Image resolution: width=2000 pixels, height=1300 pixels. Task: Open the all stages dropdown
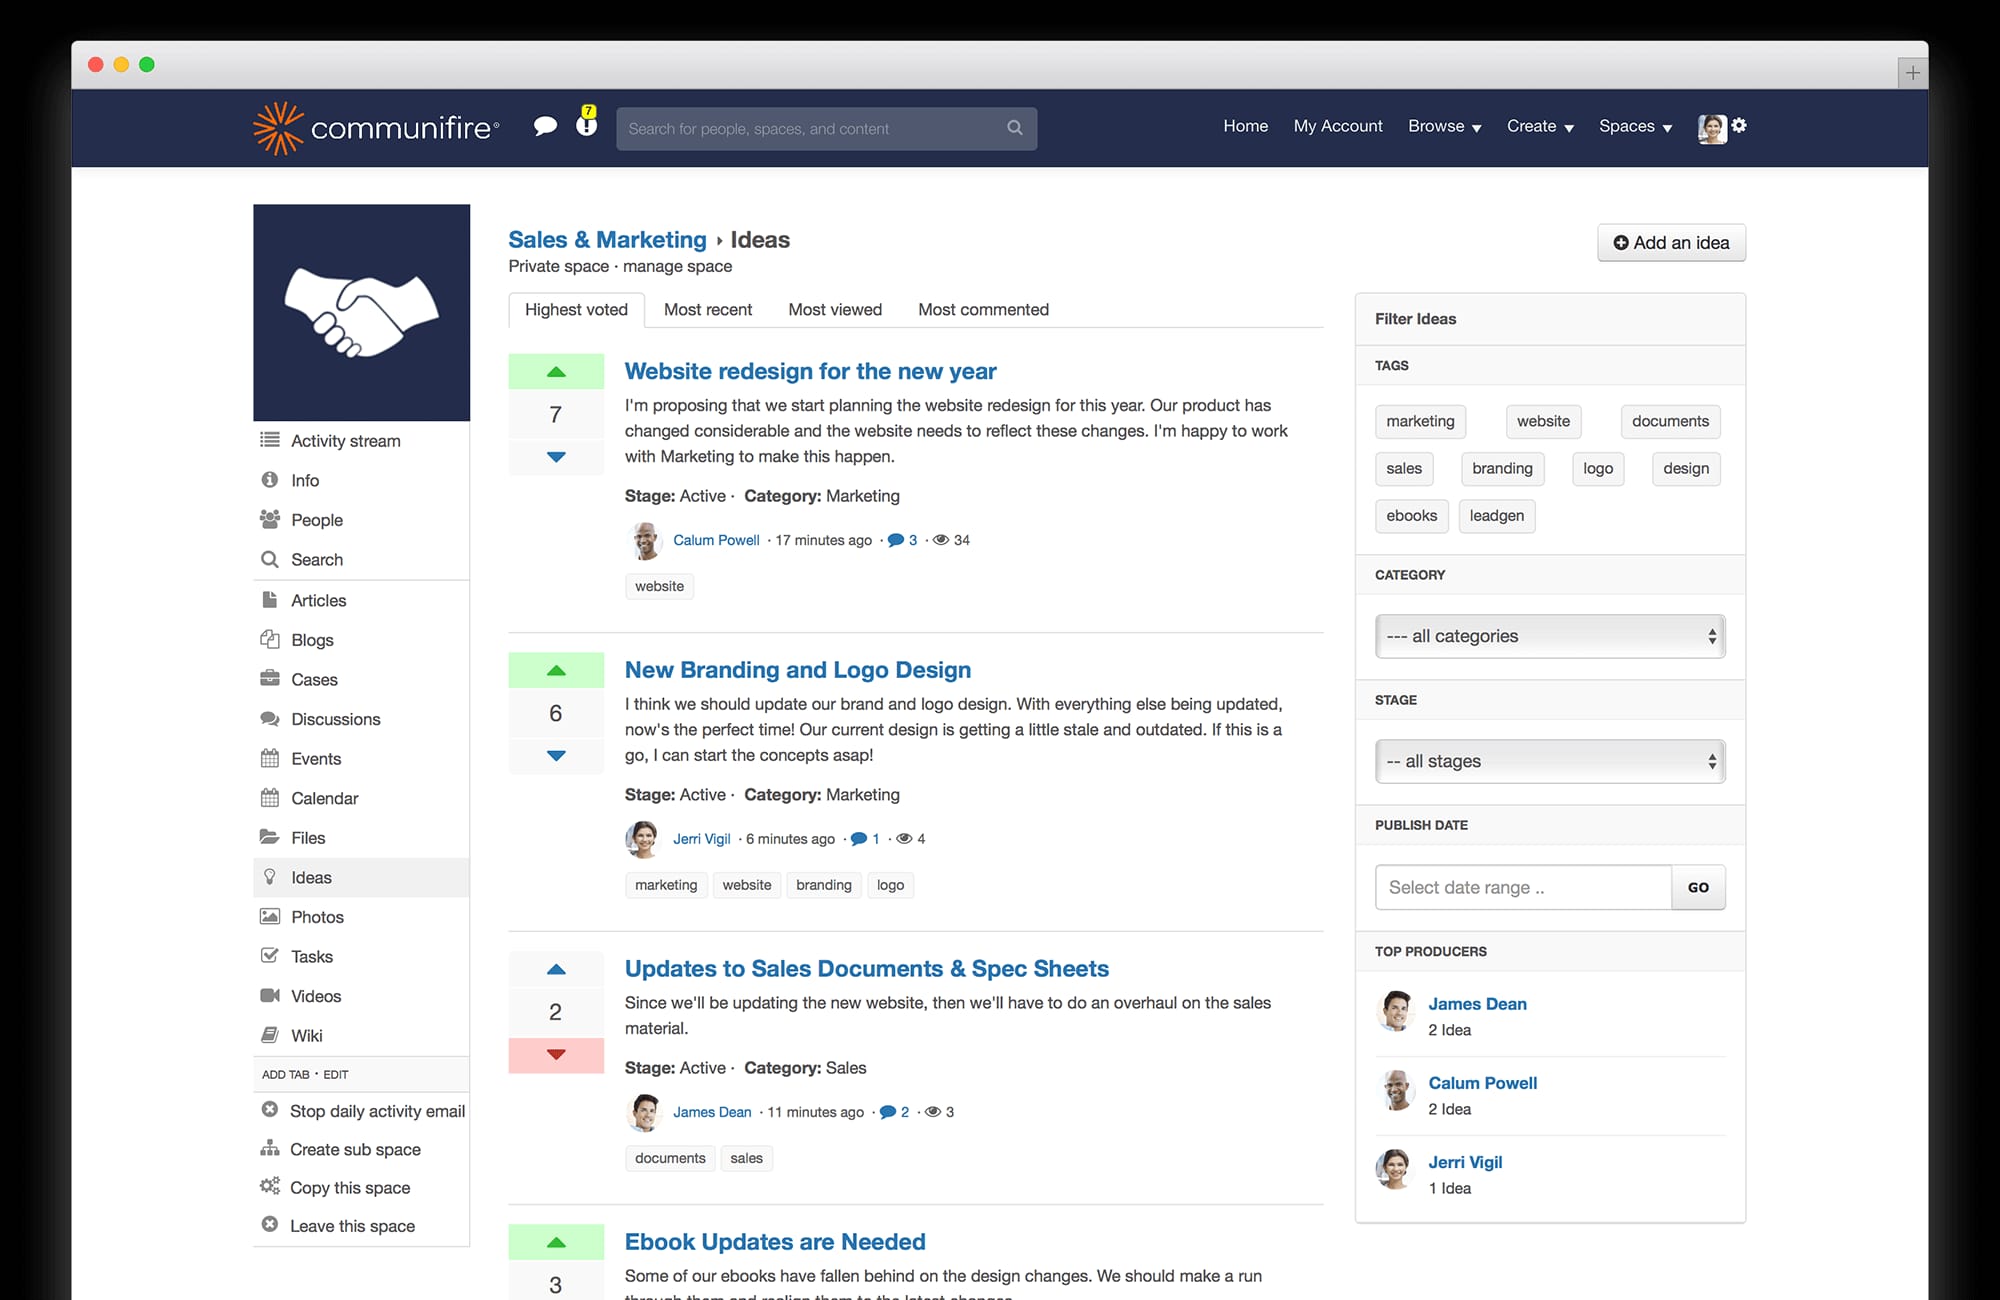(x=1550, y=761)
